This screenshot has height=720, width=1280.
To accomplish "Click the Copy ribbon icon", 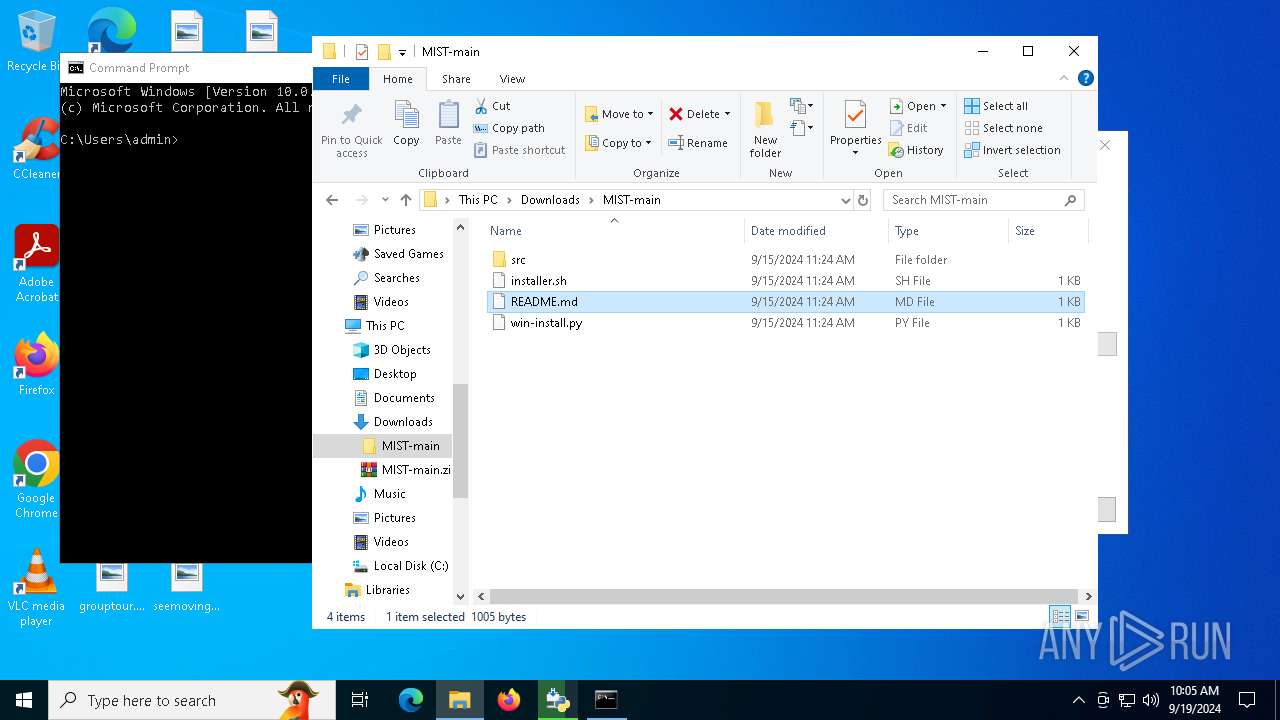I will click(406, 124).
